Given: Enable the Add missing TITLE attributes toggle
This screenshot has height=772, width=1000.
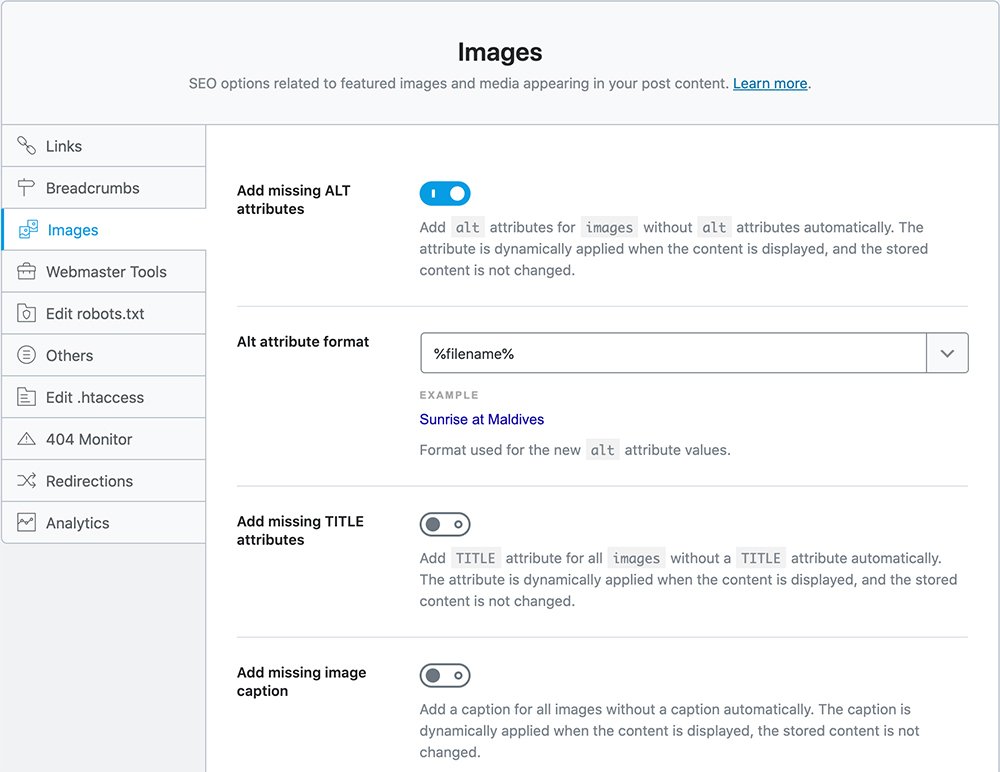Looking at the screenshot, I should [444, 524].
